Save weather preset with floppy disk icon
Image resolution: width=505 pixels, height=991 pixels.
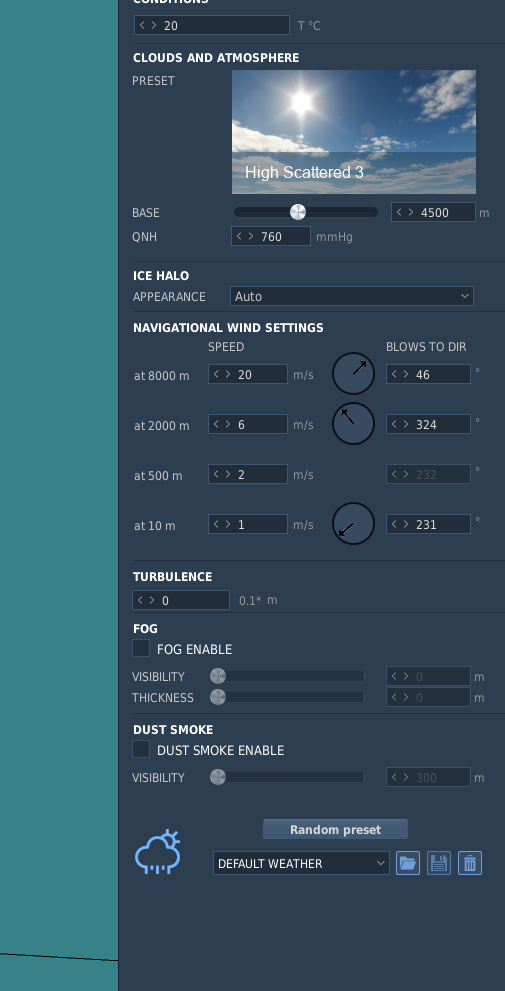click(x=439, y=863)
